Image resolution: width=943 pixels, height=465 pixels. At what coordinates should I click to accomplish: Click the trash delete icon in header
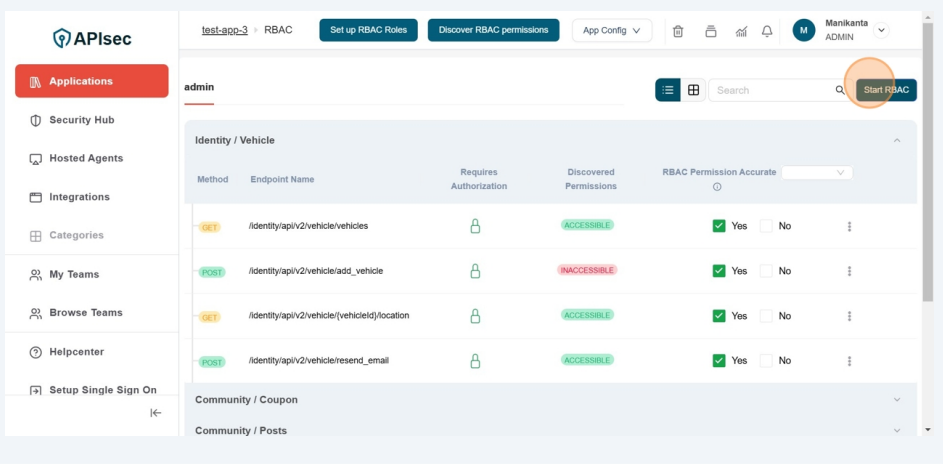[x=678, y=31]
